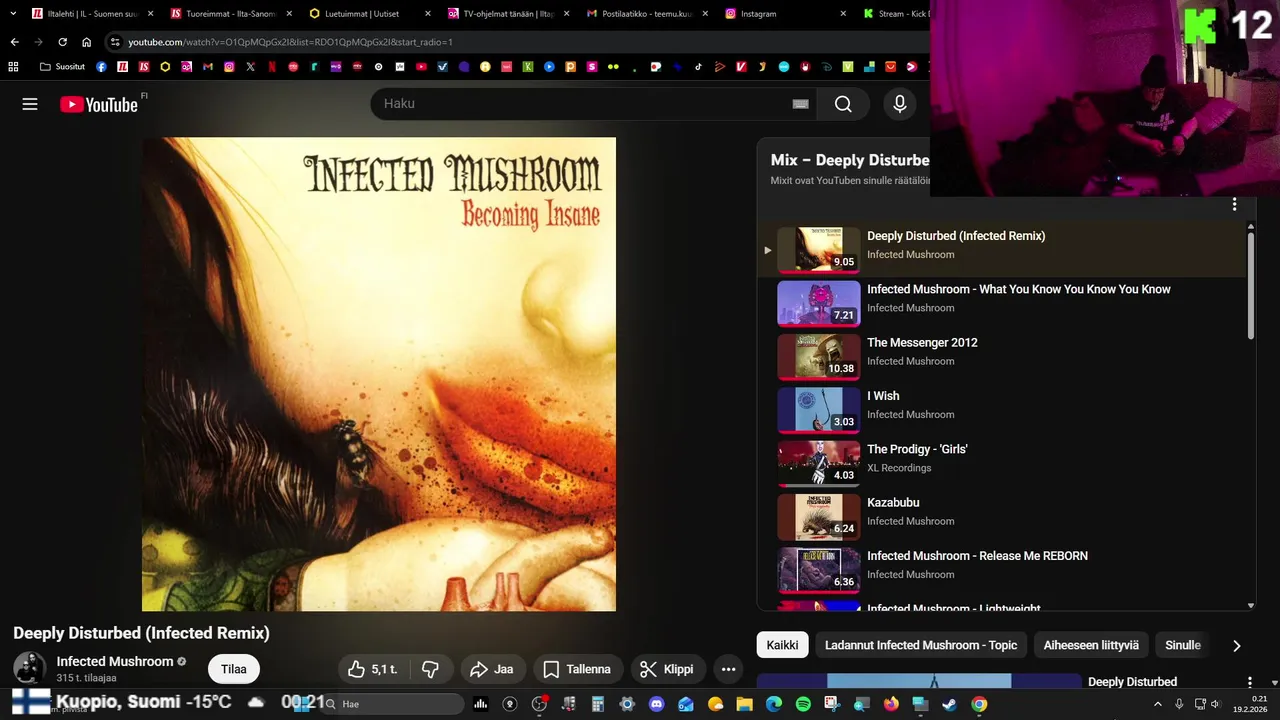The height and width of the screenshot is (720, 1280).
Task: Like the video with thumbs up
Action: (374, 669)
